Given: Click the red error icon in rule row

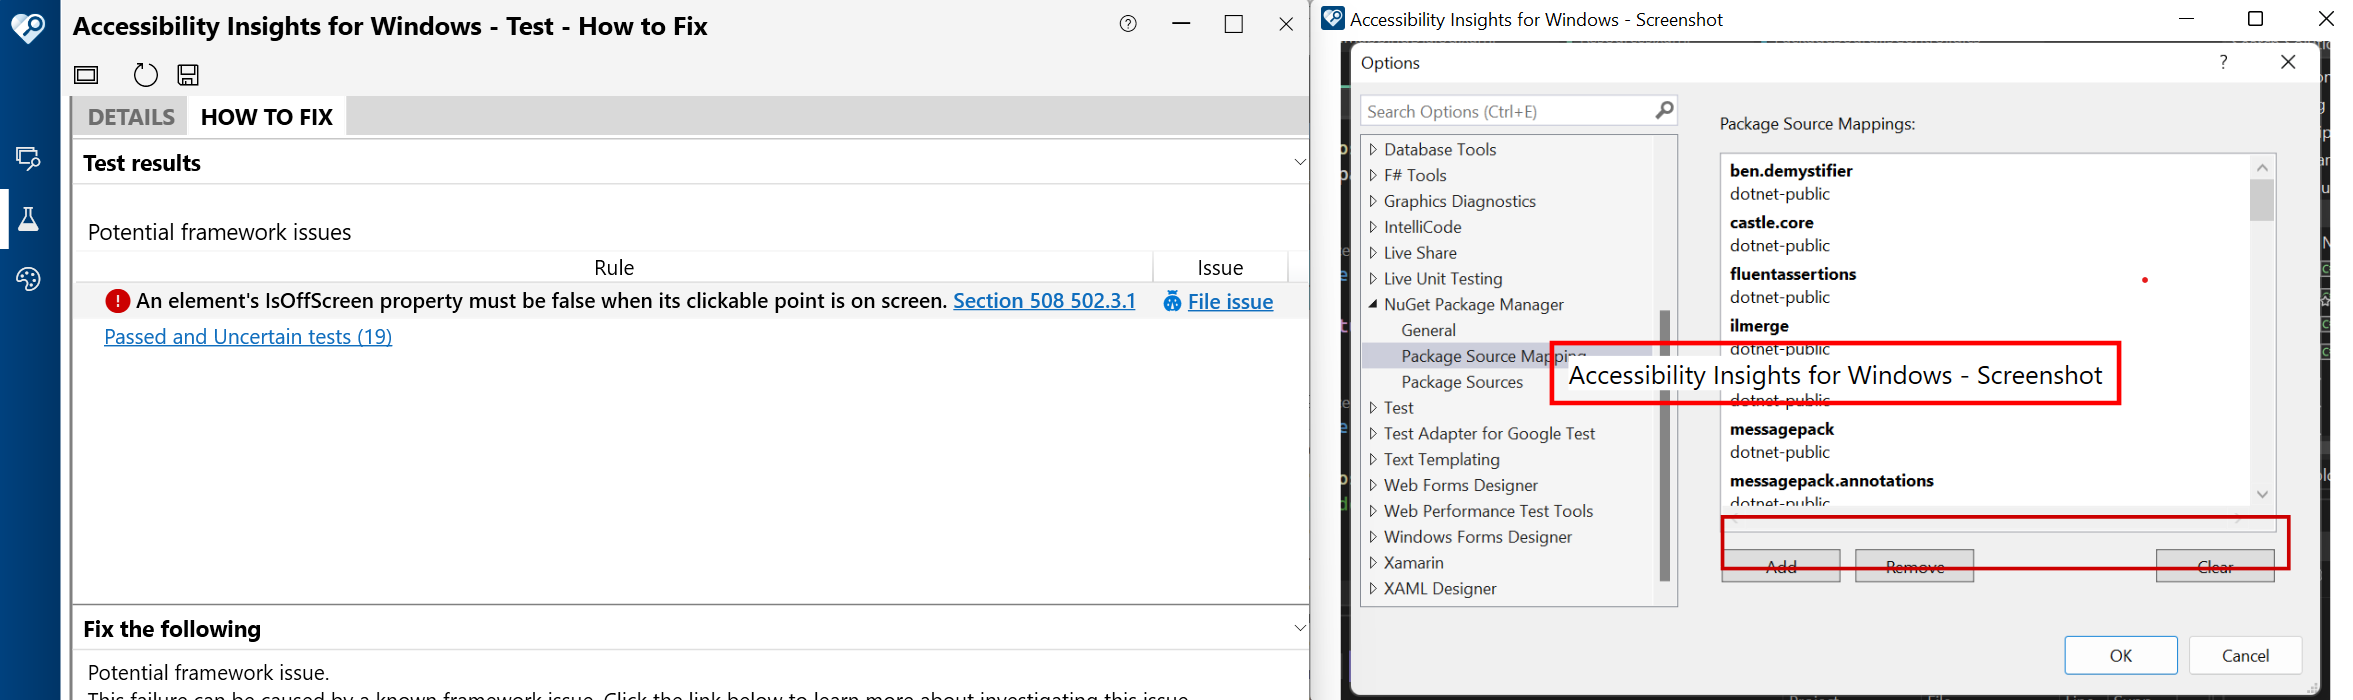Looking at the screenshot, I should (118, 301).
